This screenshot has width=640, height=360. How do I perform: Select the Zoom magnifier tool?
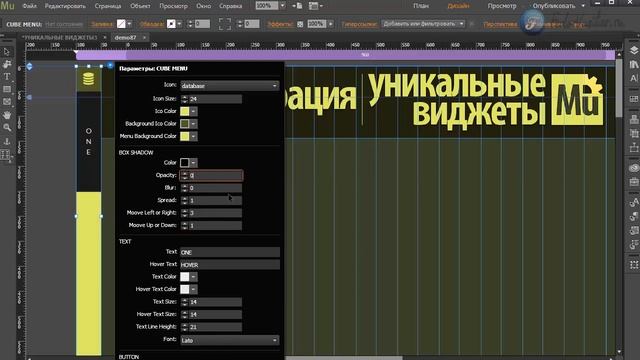click(x=7, y=128)
